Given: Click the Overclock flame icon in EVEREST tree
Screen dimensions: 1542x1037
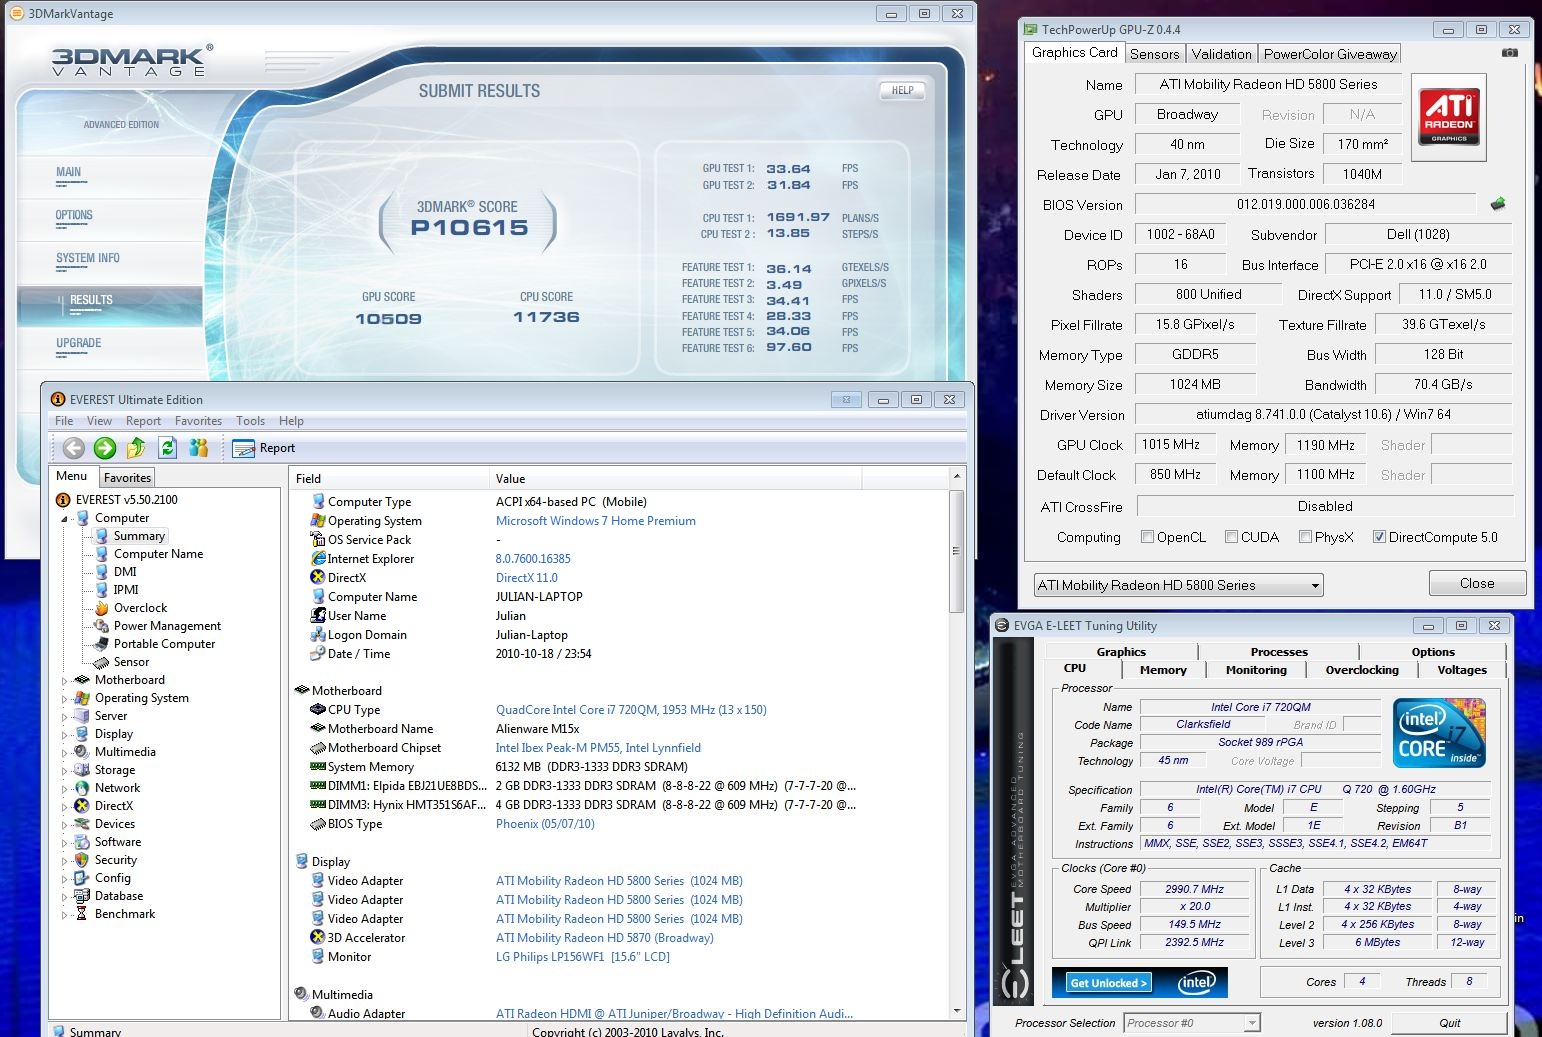Looking at the screenshot, I should [x=101, y=608].
